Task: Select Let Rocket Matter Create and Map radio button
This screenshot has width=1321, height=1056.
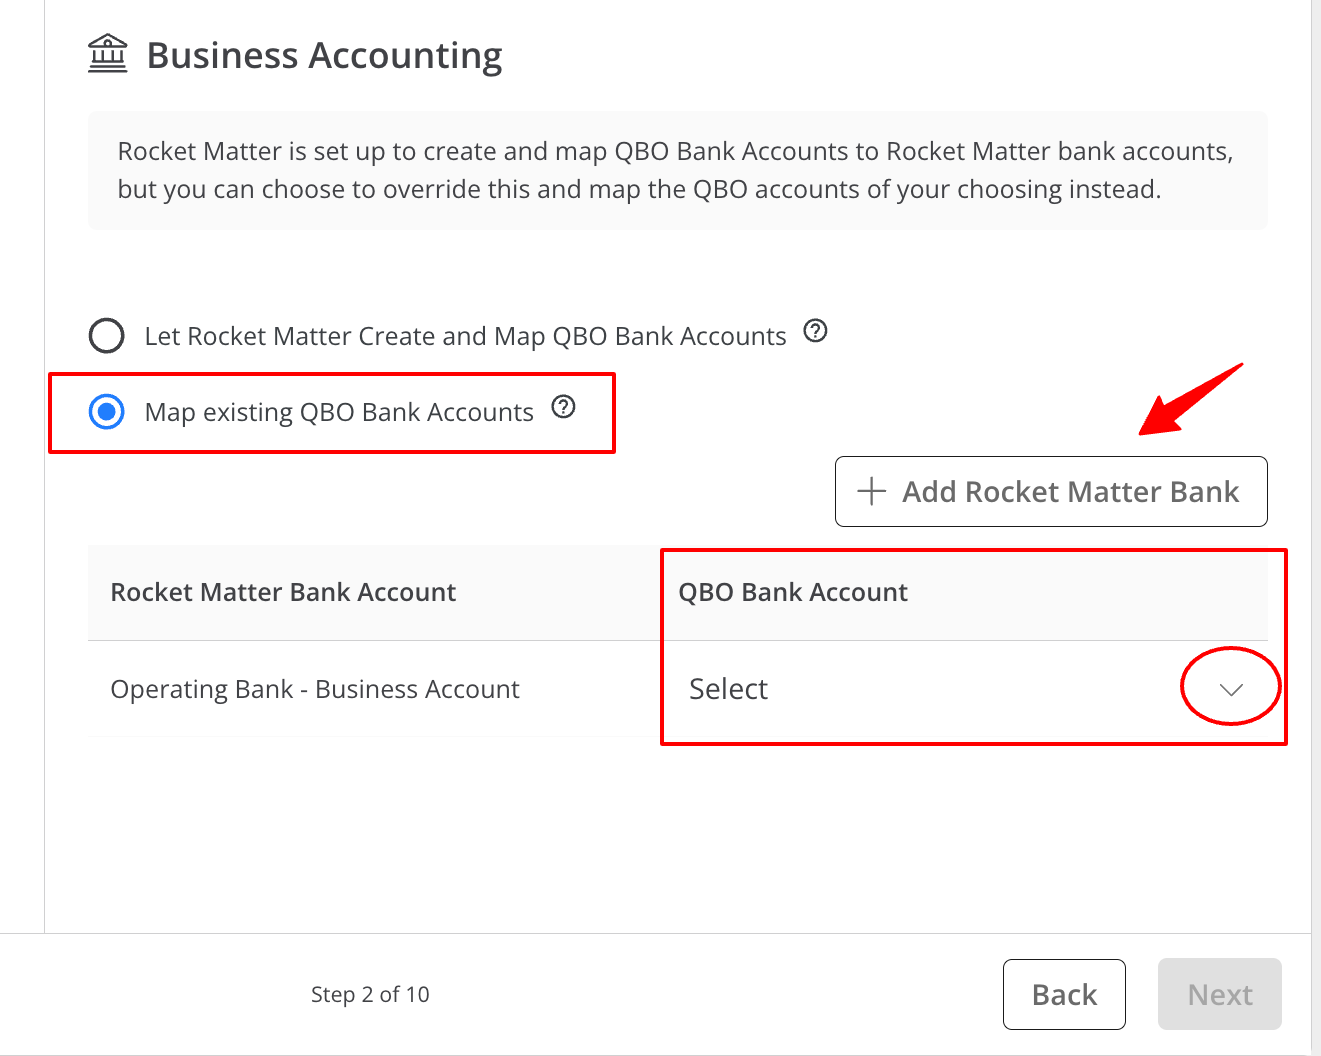Action: [107, 336]
